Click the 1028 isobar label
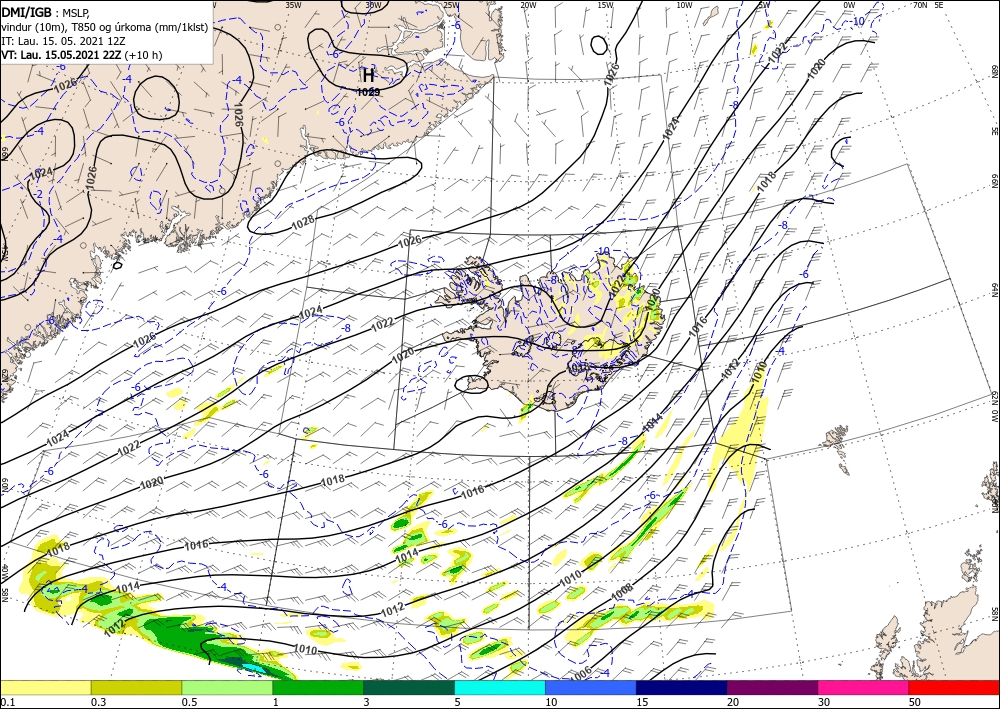Screen dimensions: 1000x709 (x=302, y=222)
